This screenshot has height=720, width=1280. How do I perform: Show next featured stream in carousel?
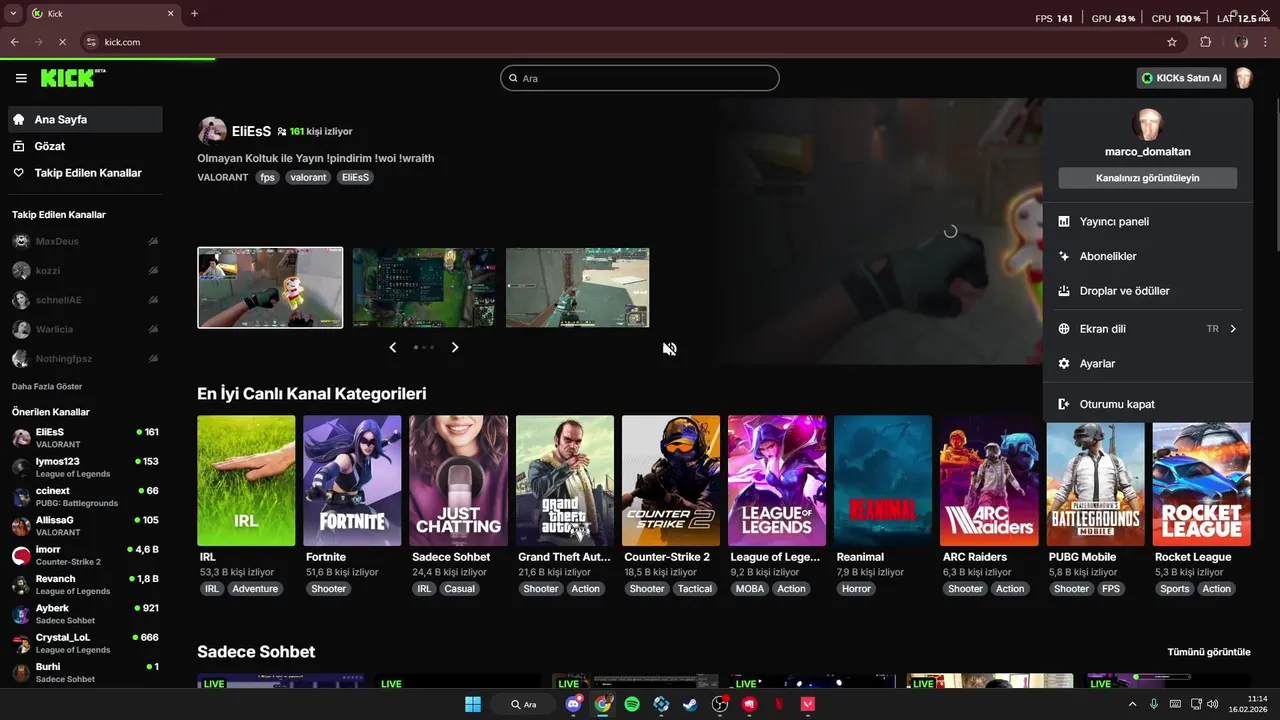455,347
